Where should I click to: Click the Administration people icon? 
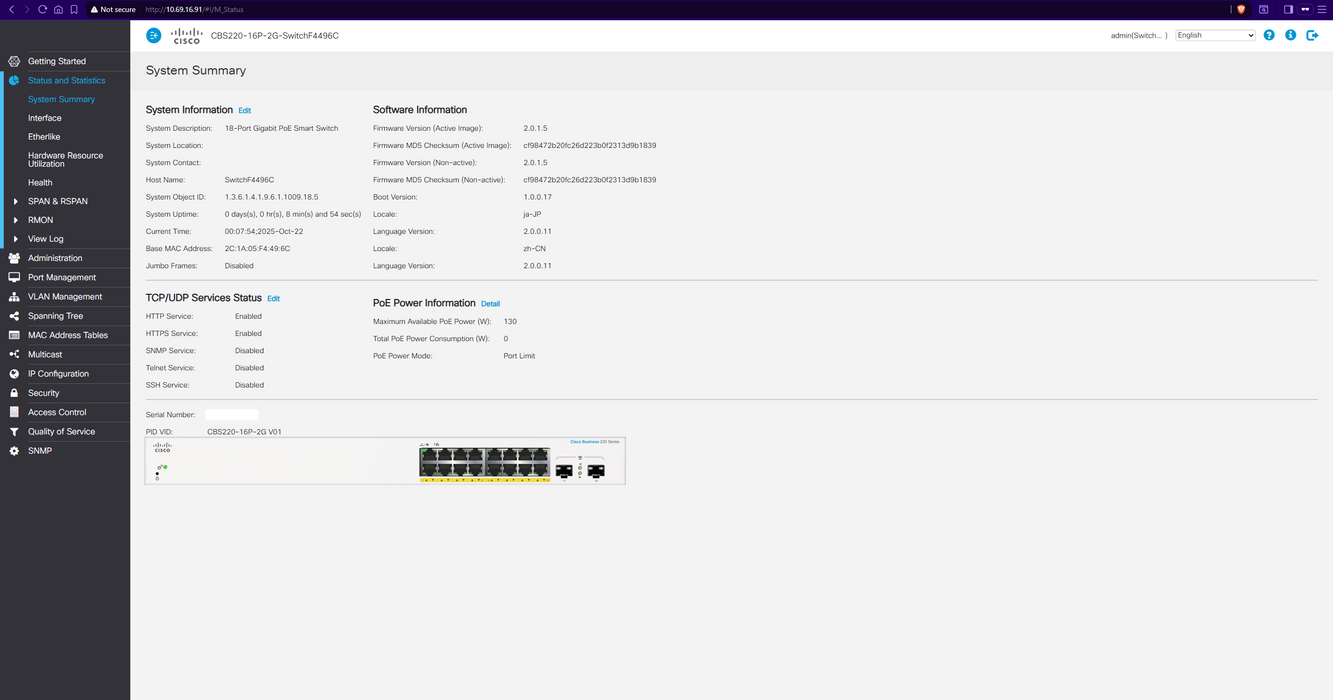(x=14, y=258)
